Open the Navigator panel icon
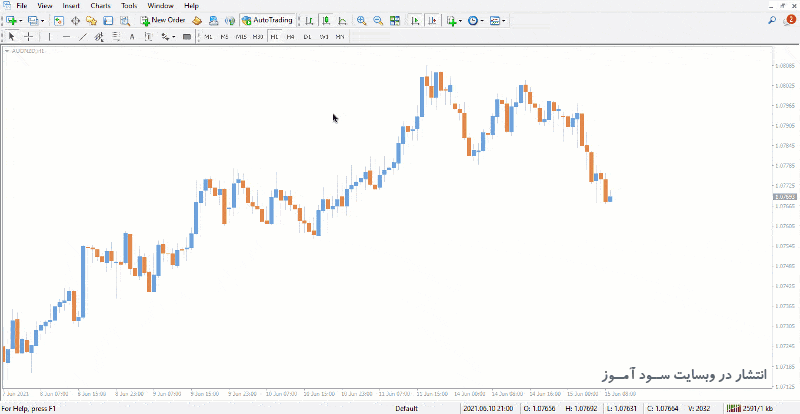The image size is (800, 414). pos(91,20)
